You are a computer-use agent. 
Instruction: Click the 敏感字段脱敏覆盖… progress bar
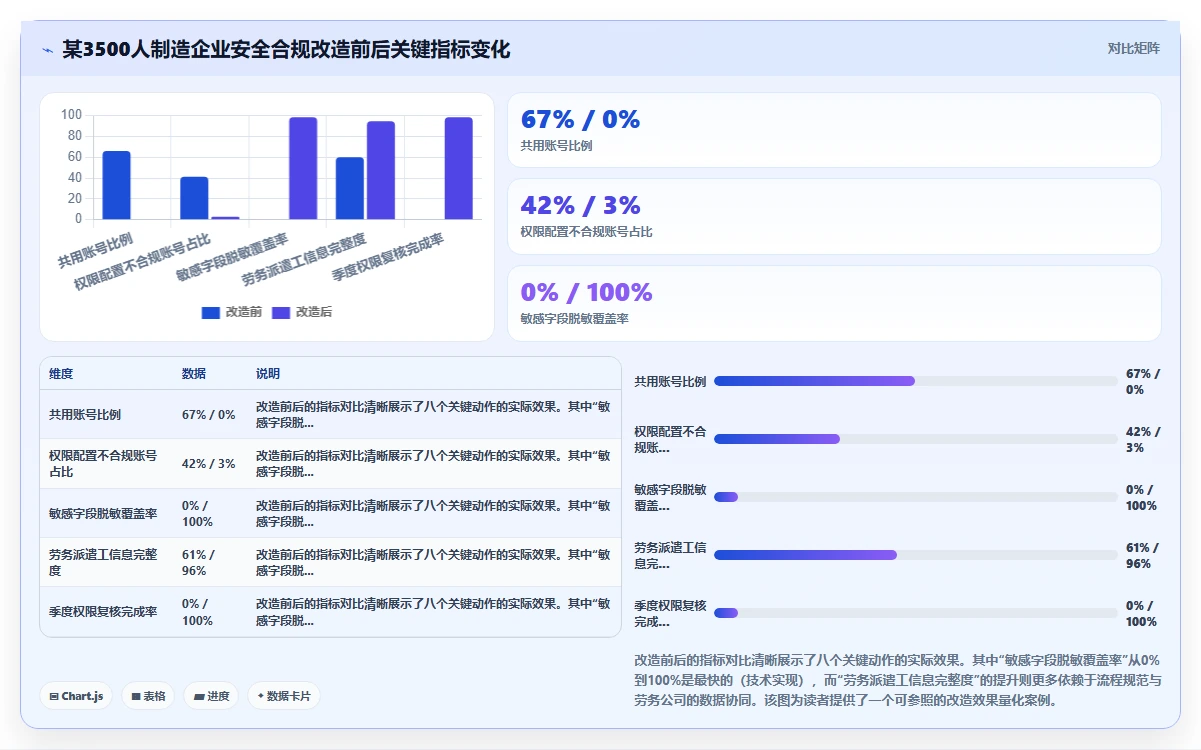pyautogui.click(x=916, y=497)
